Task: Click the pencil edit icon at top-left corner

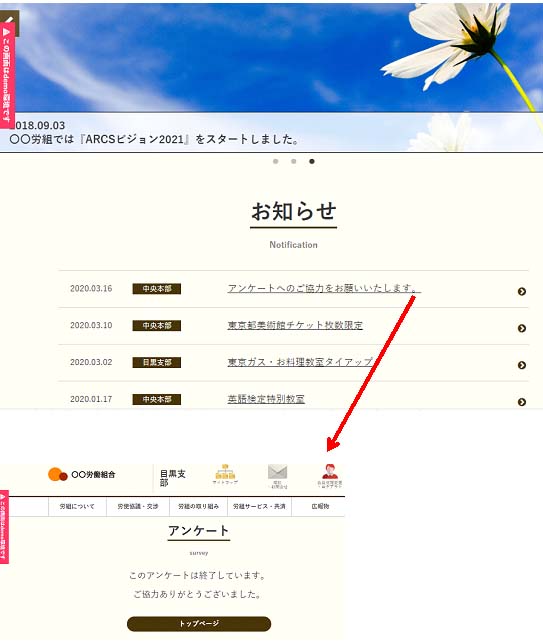Action: [9, 19]
